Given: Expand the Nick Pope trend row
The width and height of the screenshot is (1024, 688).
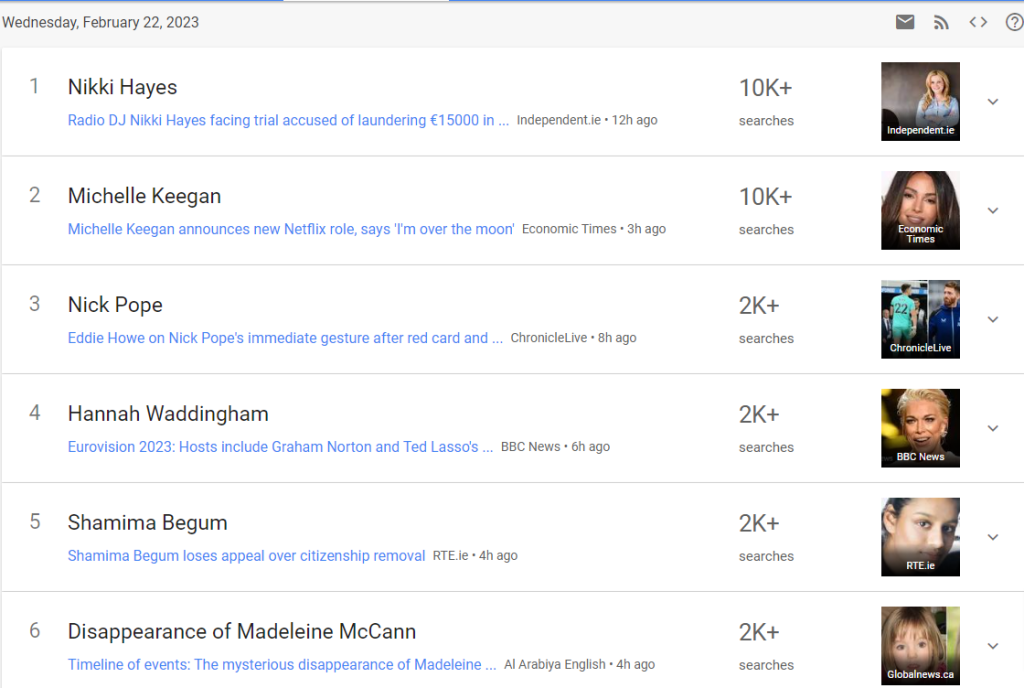Looking at the screenshot, I should [993, 320].
